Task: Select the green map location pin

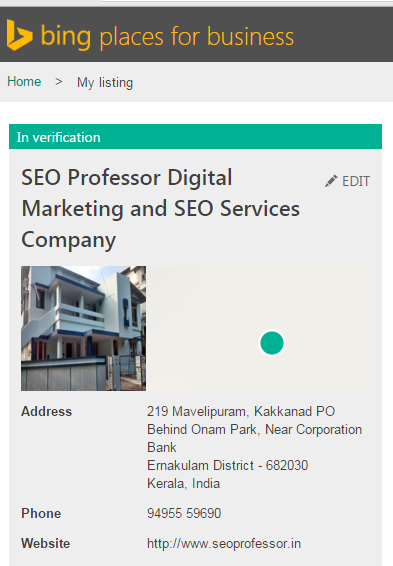Action: click(x=272, y=343)
